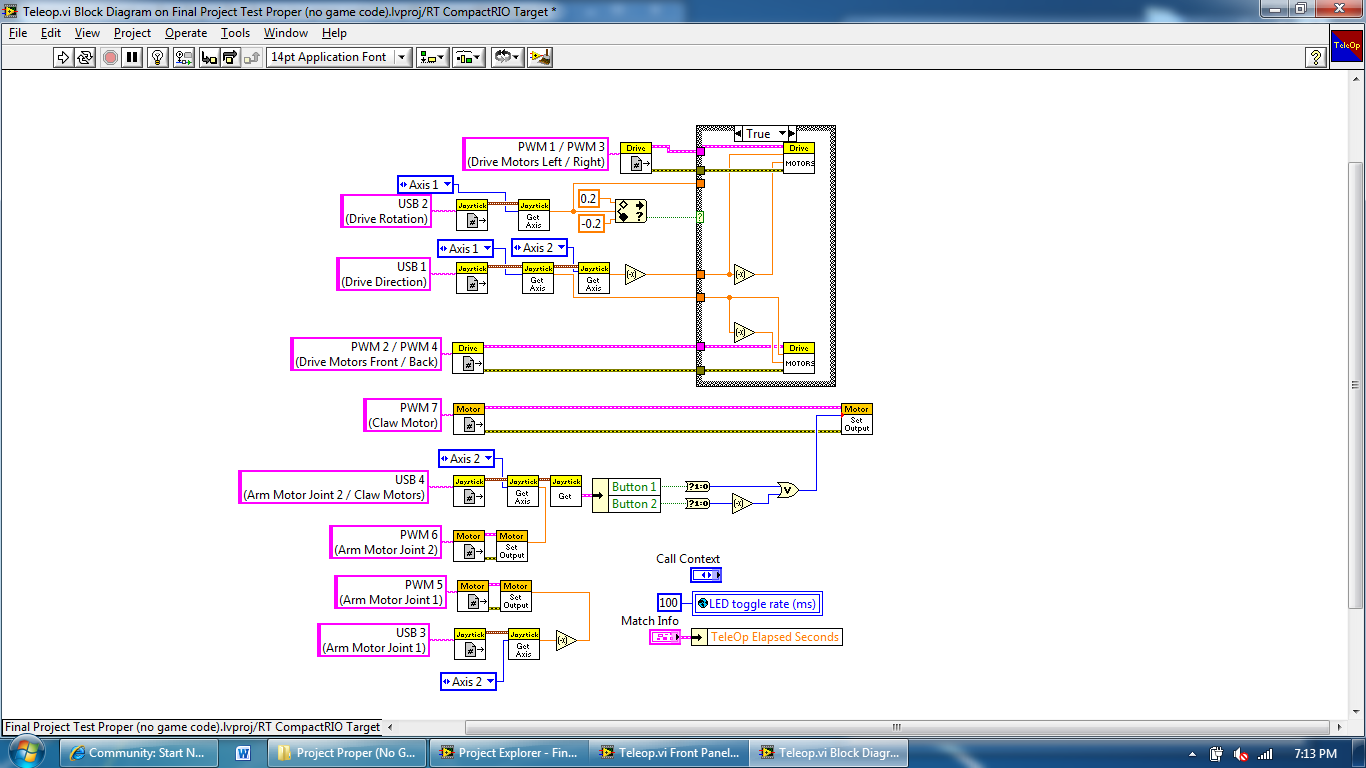
Task: Click the Run Continuously button
Action: coord(85,57)
